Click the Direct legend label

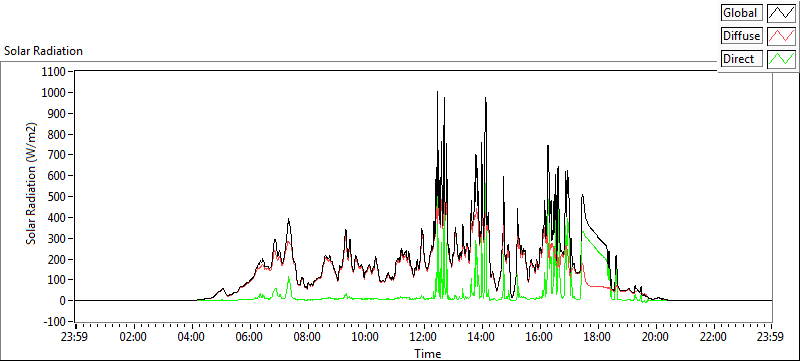point(741,59)
